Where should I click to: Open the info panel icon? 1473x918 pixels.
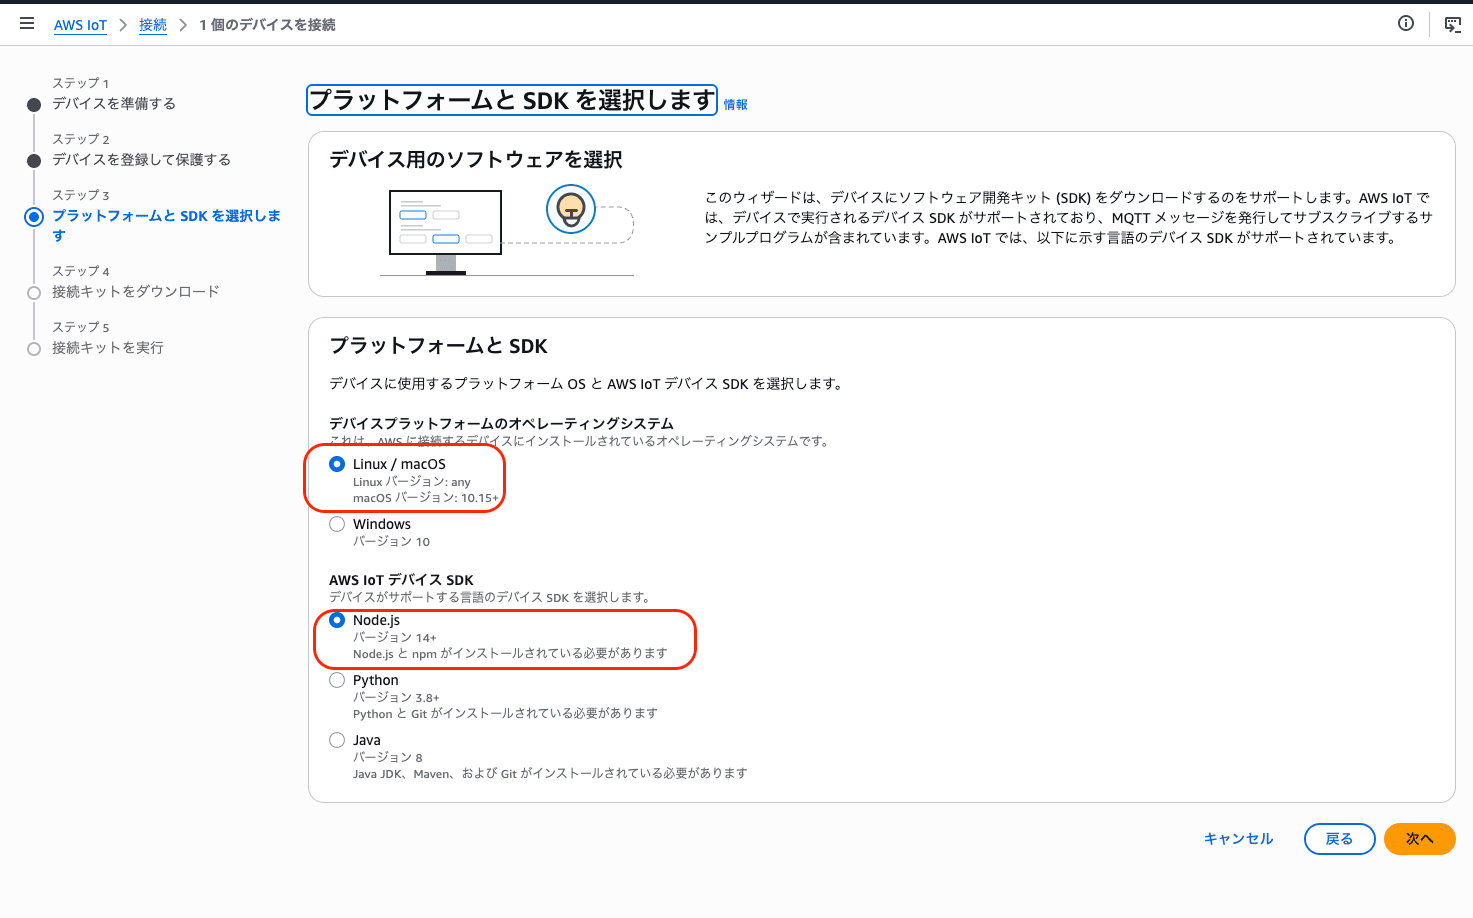pyautogui.click(x=1406, y=23)
